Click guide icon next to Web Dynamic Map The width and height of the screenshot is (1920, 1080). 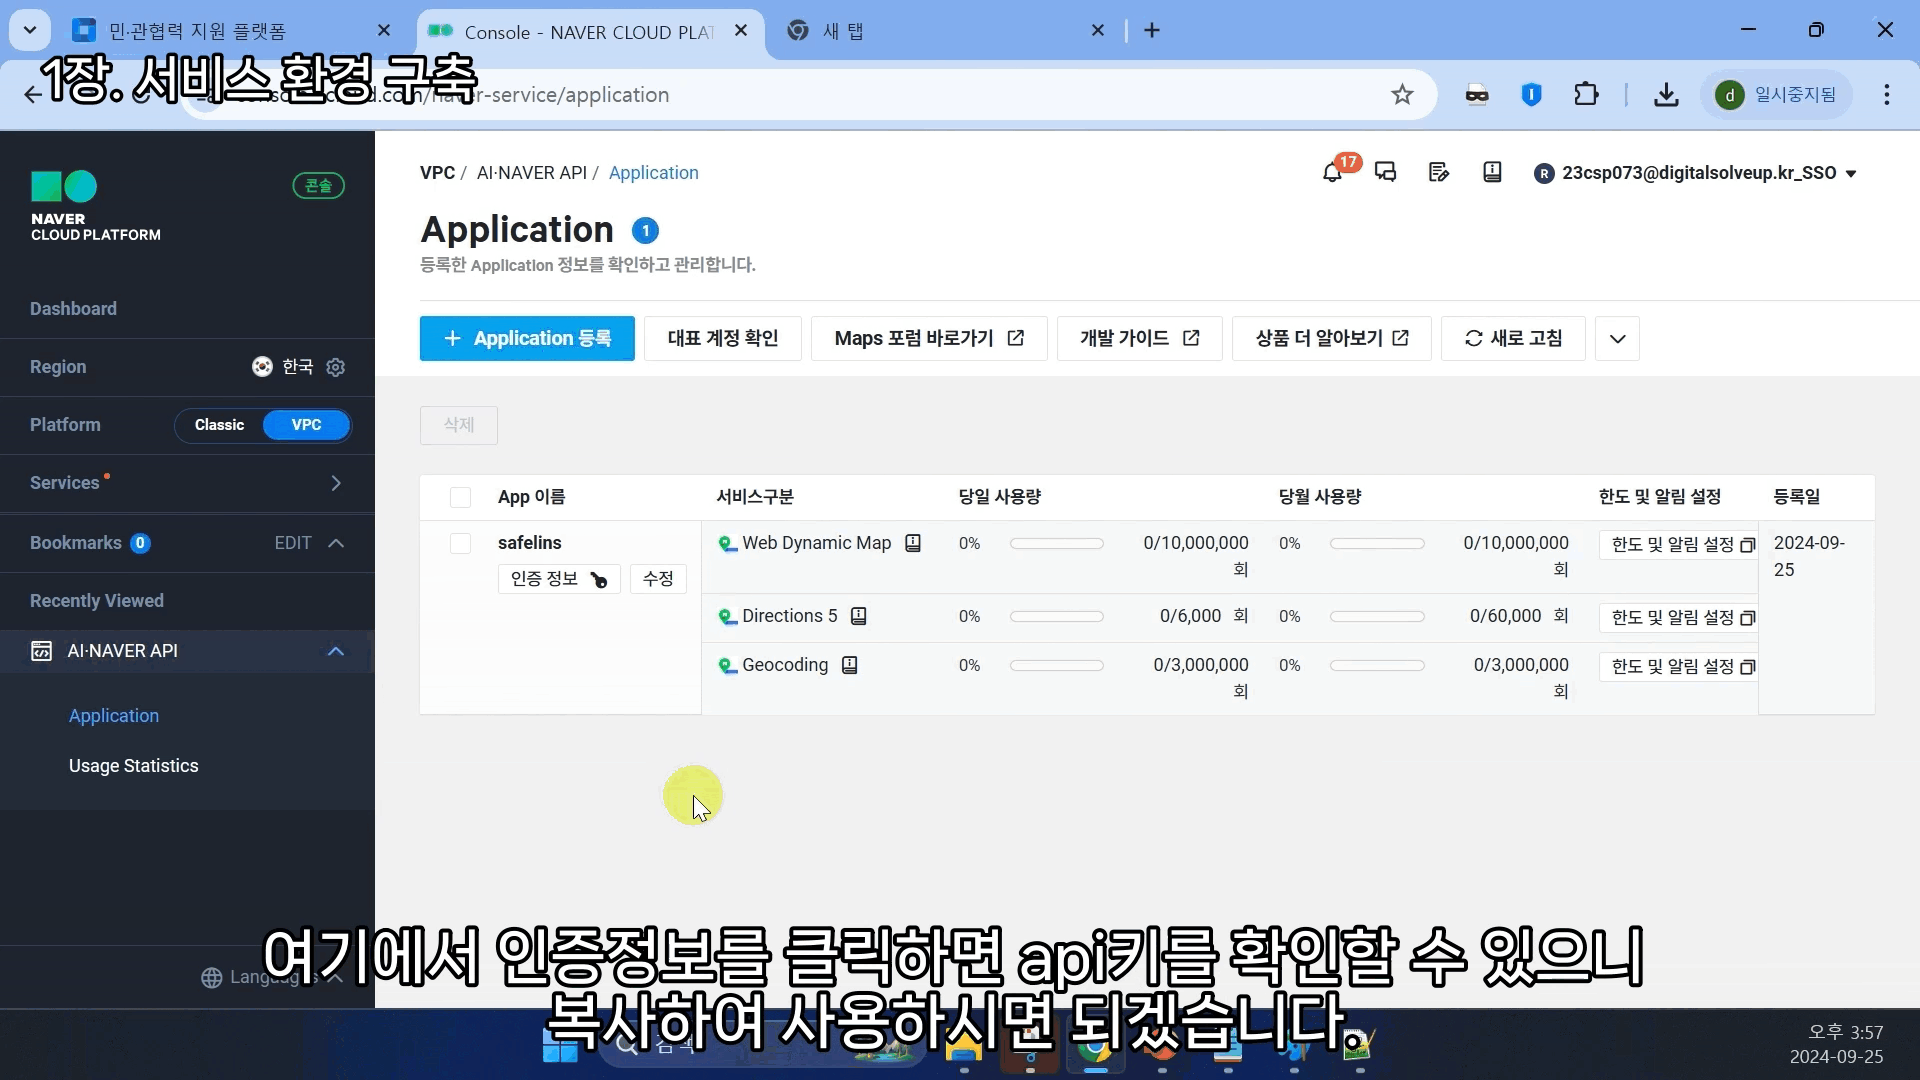913,543
